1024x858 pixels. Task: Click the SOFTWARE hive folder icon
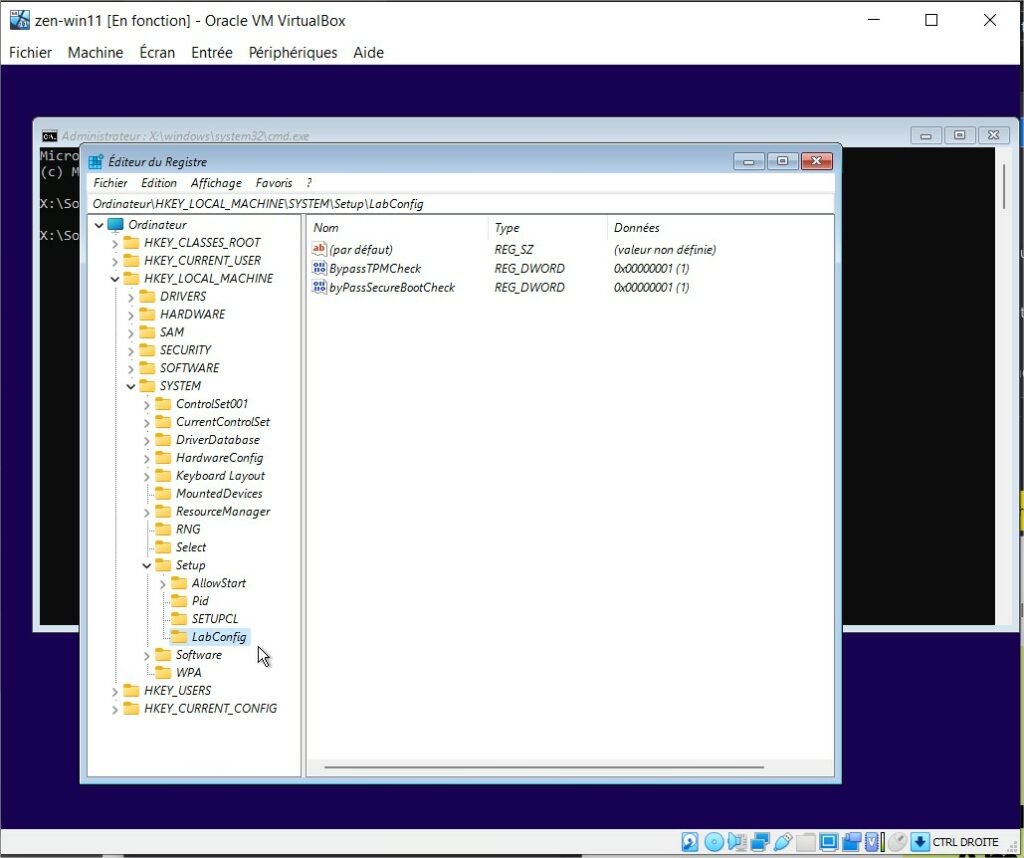pos(148,368)
